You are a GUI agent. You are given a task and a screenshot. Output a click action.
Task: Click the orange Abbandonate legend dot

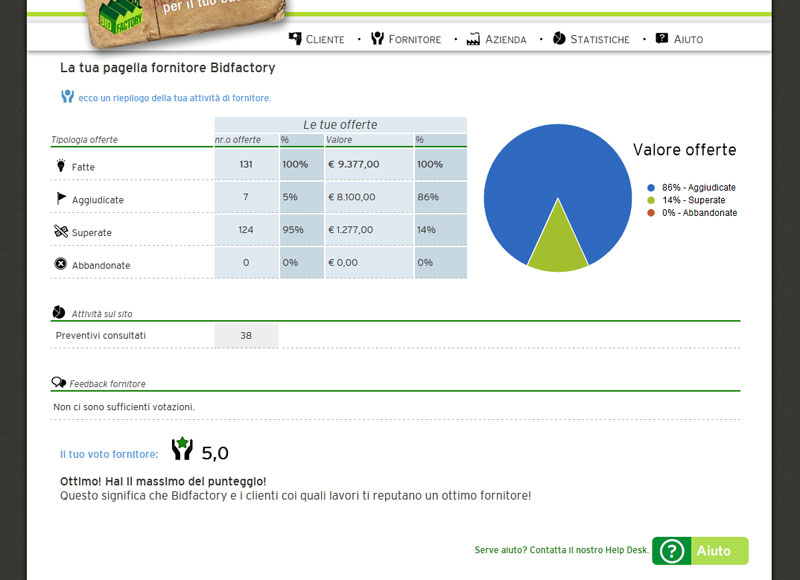tap(651, 213)
